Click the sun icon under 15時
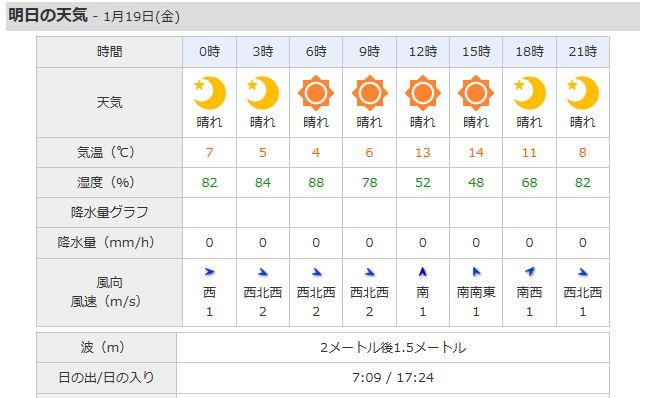This screenshot has width=645, height=398. 476,93
